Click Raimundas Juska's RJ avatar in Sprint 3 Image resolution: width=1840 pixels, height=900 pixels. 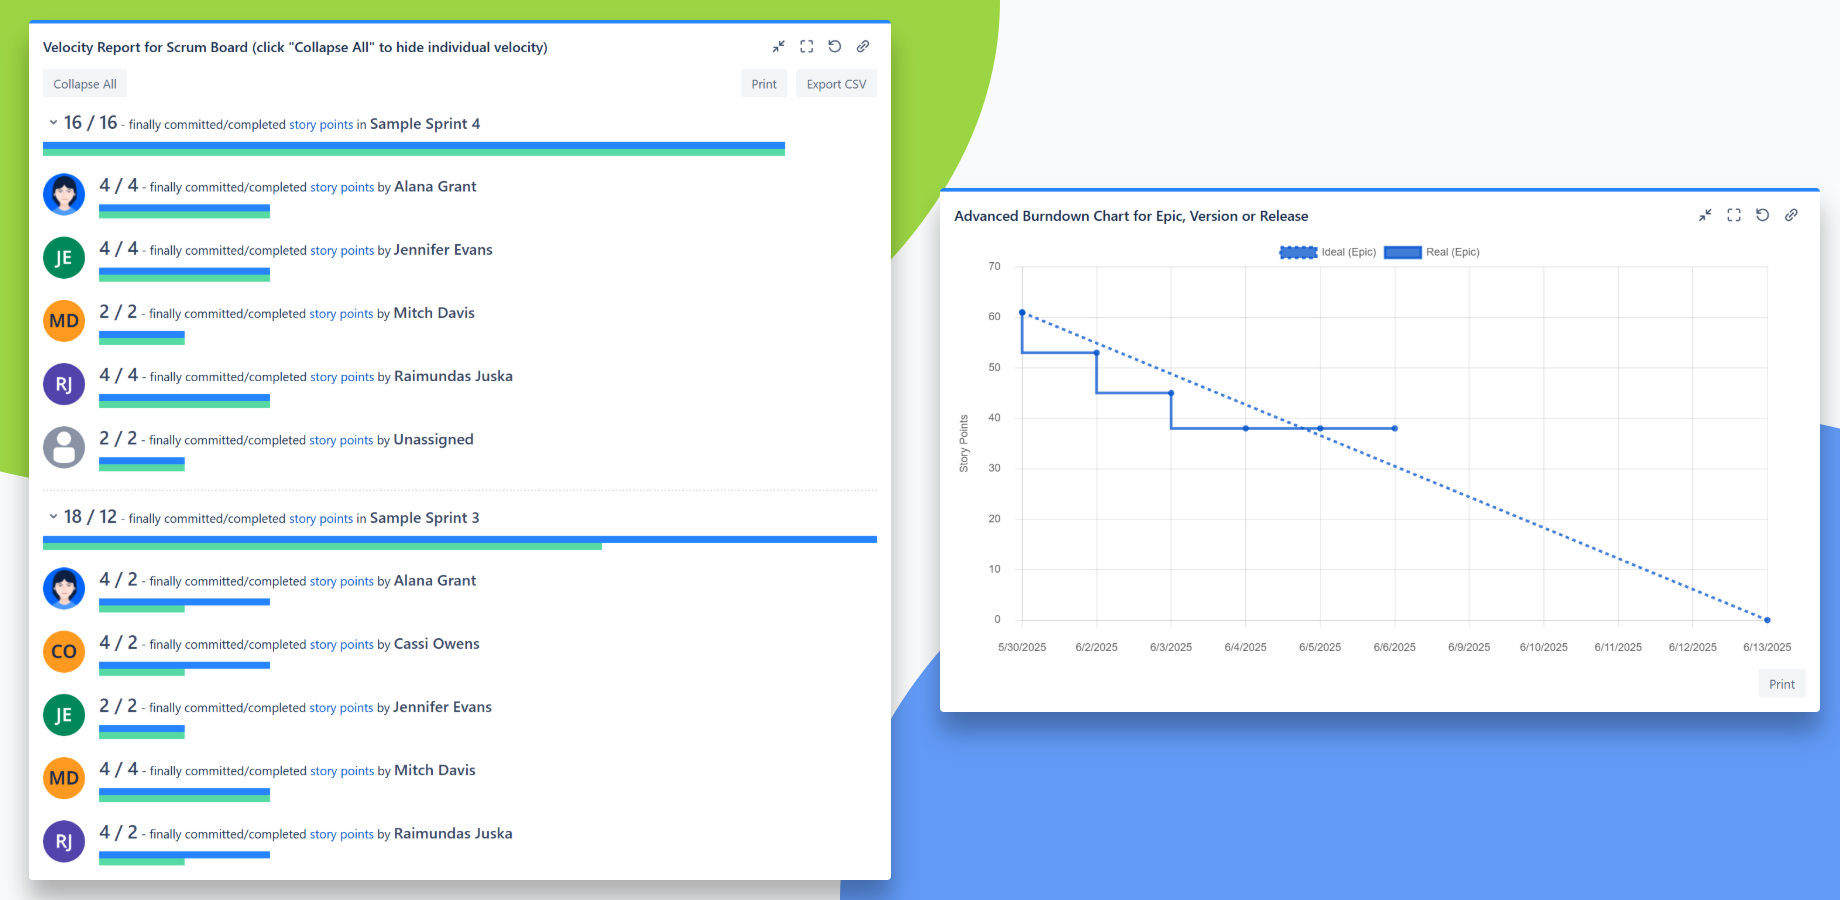tap(64, 841)
